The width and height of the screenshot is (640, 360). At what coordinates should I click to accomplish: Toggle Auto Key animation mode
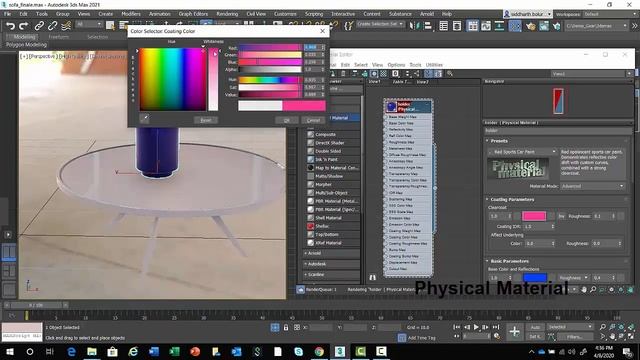(535, 327)
